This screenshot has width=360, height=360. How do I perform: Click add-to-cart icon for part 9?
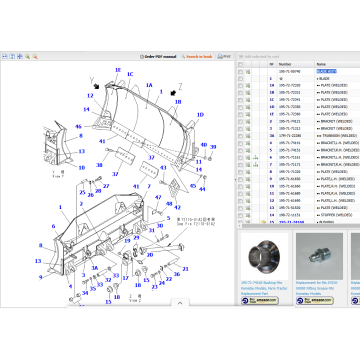(x=248, y=179)
